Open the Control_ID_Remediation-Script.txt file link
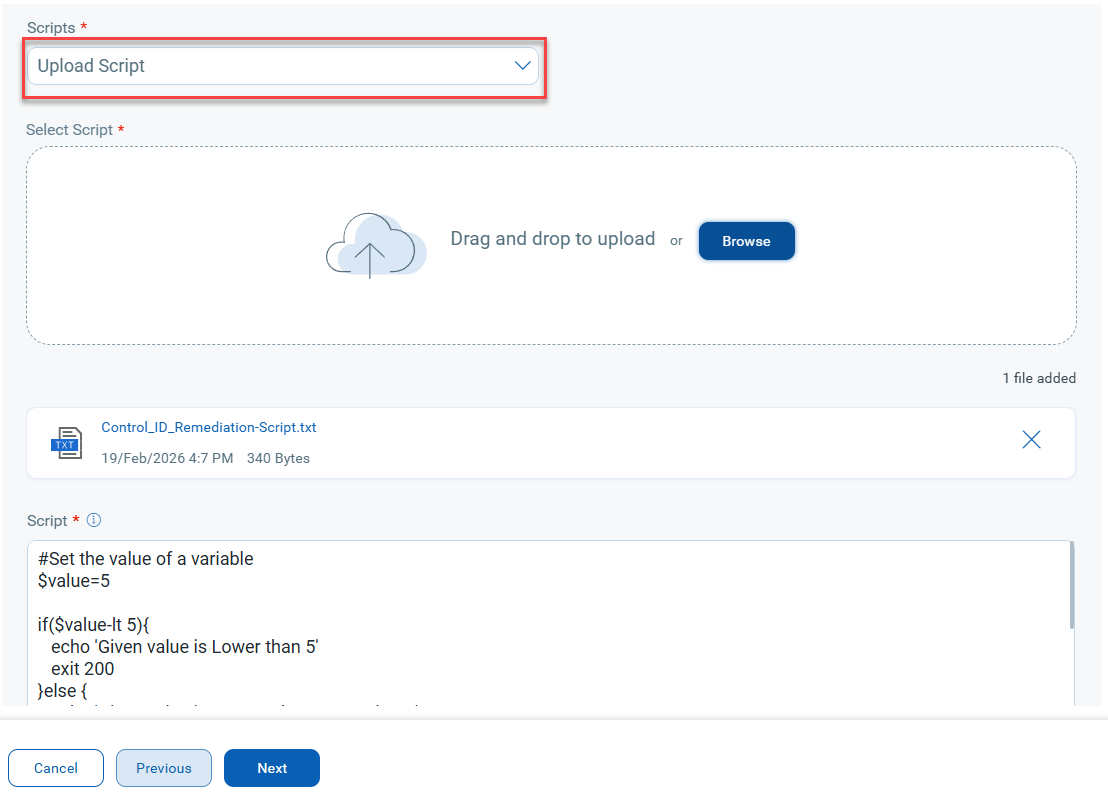Screen dimensions: 1108x799 [x=209, y=427]
